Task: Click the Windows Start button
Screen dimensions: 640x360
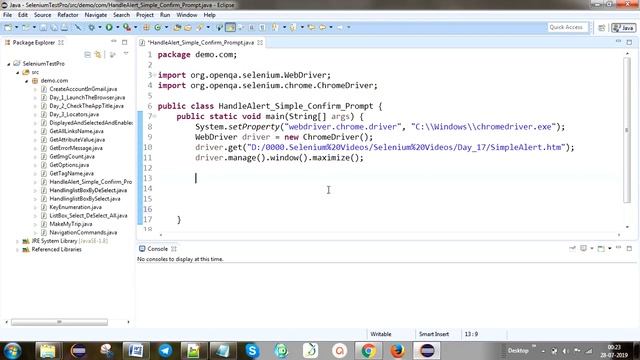Action: click(12, 351)
